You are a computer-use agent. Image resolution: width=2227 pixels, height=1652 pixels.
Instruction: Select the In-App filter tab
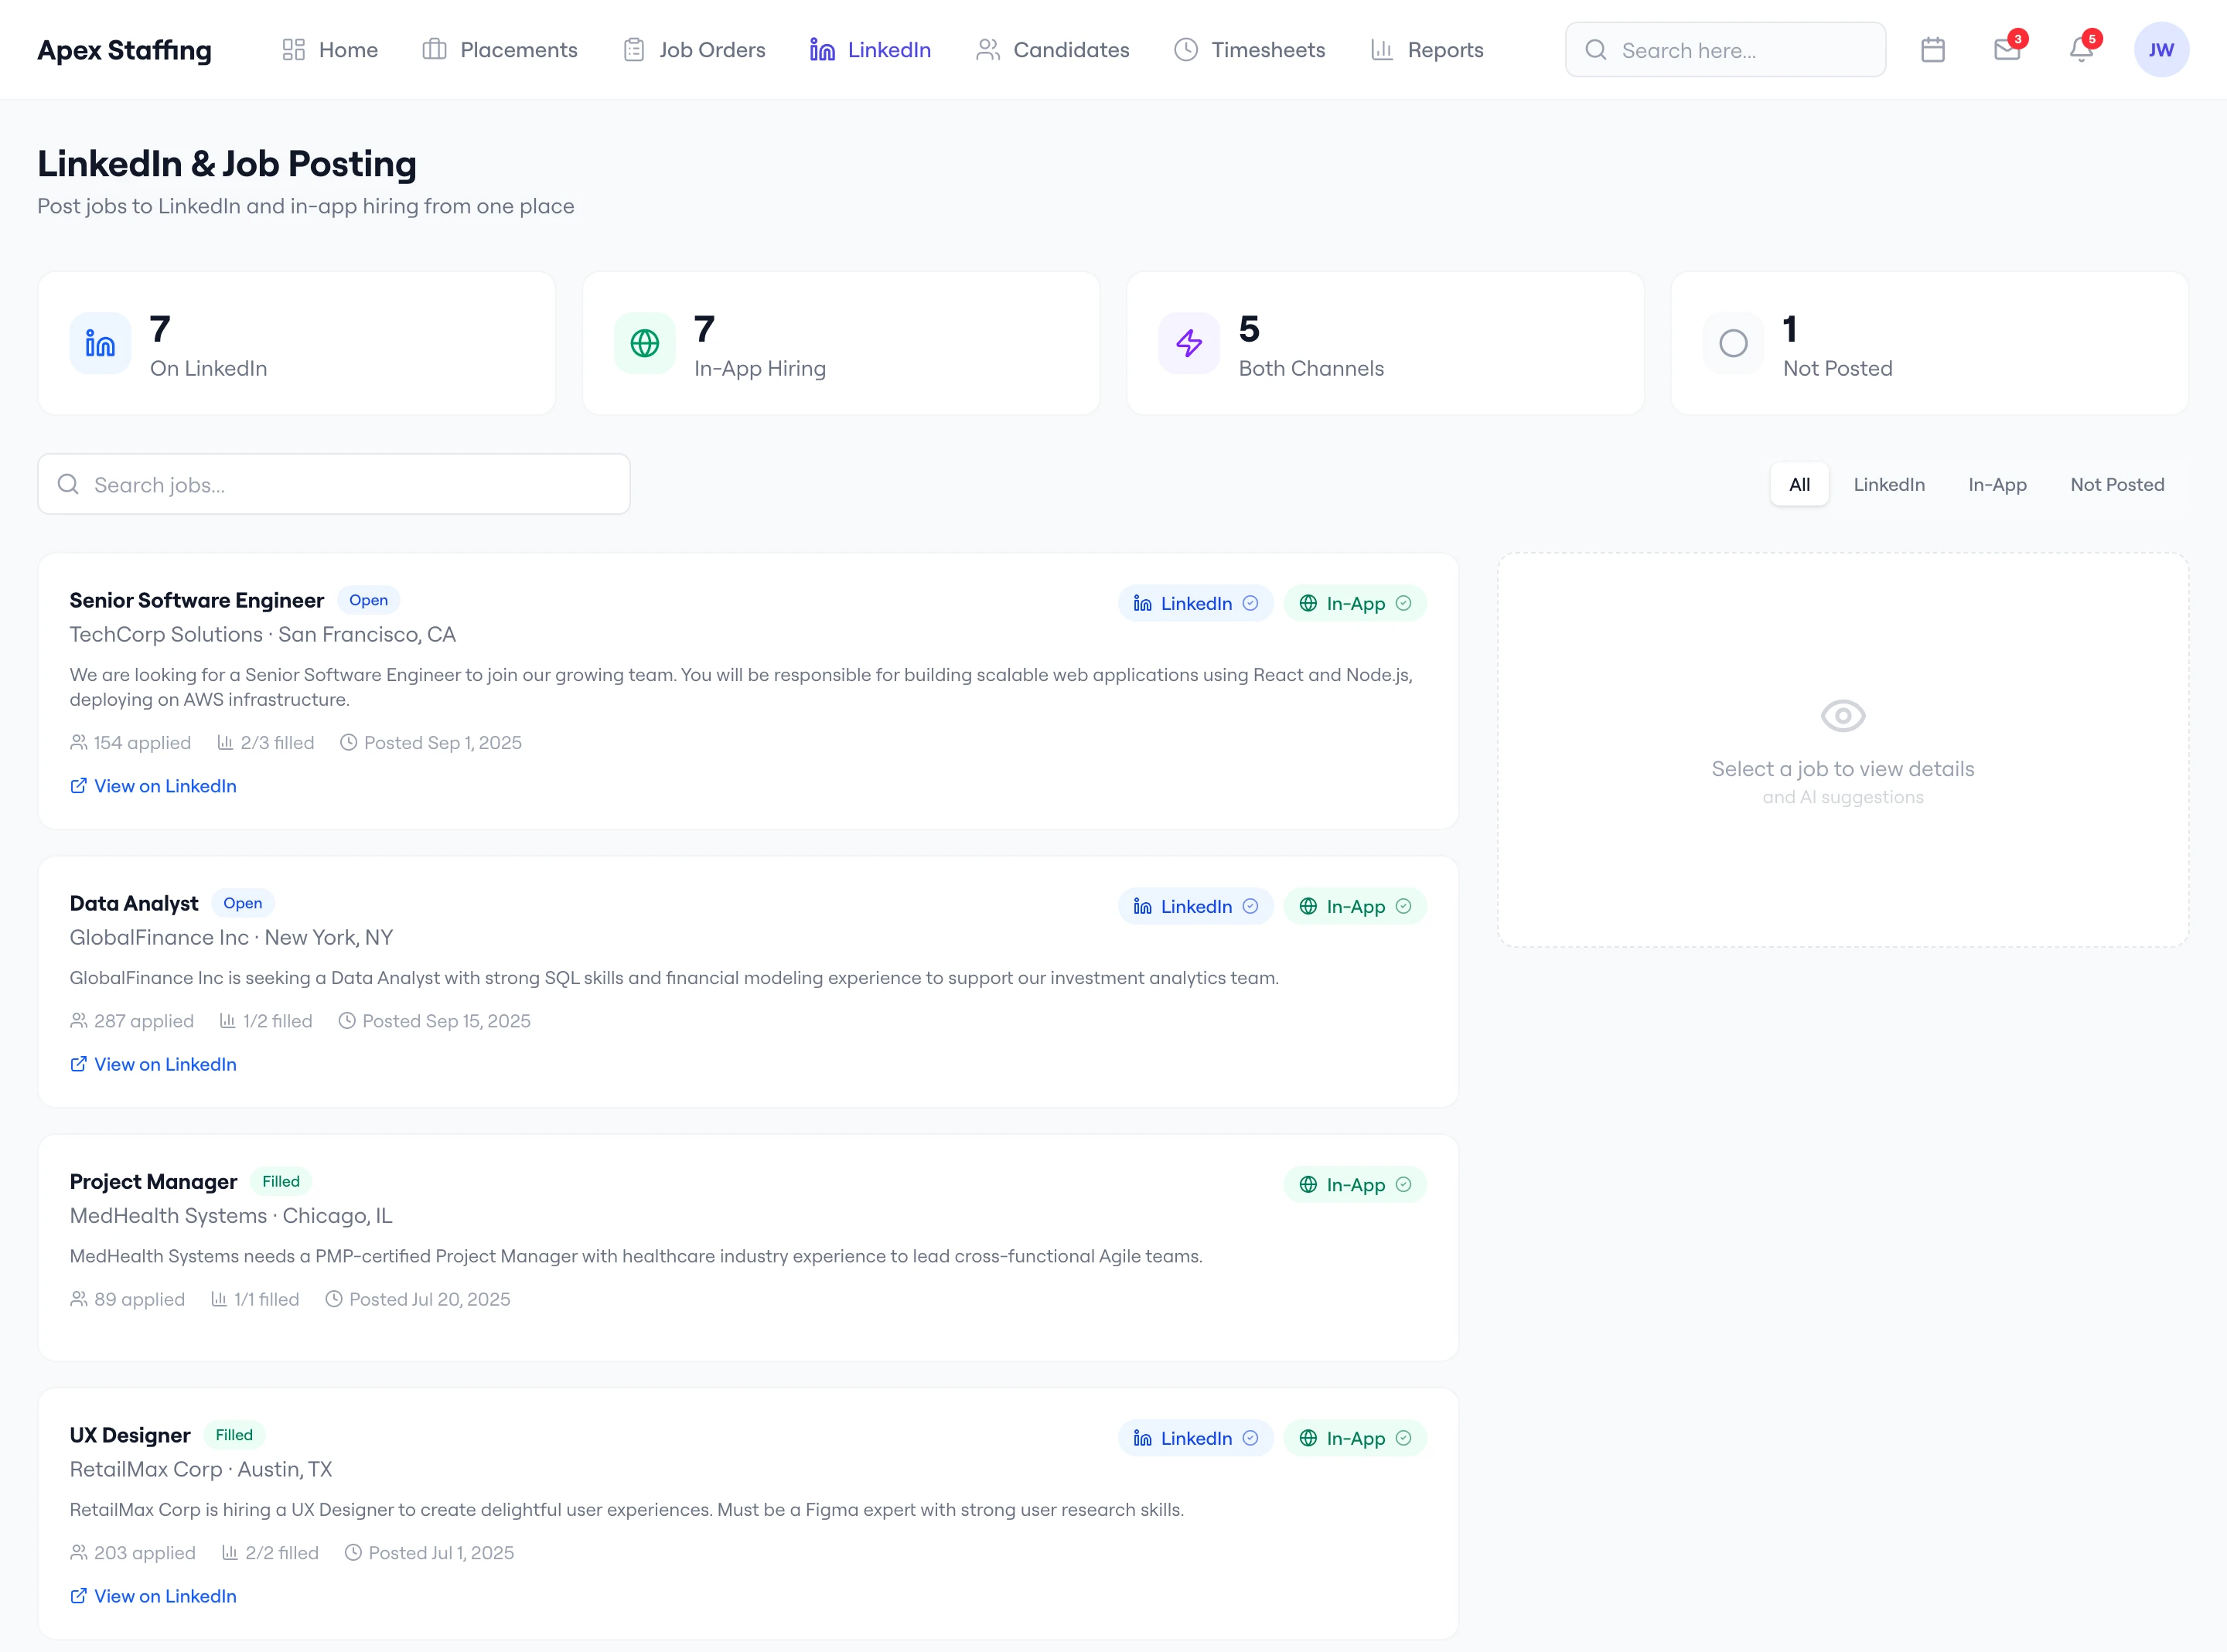(1996, 484)
